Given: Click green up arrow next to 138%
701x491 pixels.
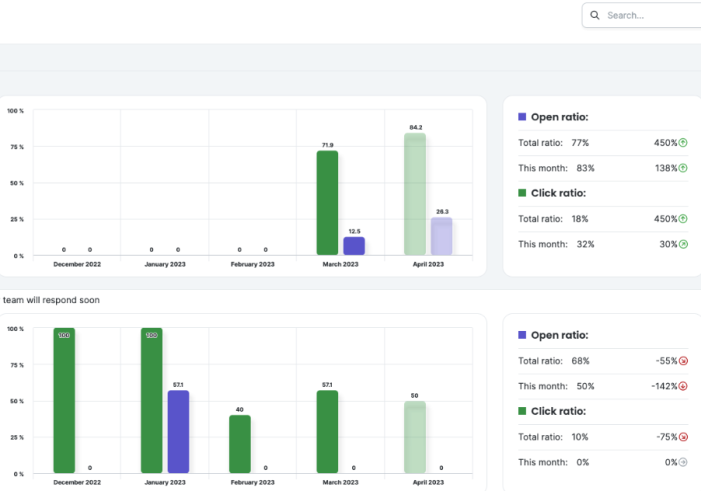Looking at the screenshot, I should (x=683, y=168).
